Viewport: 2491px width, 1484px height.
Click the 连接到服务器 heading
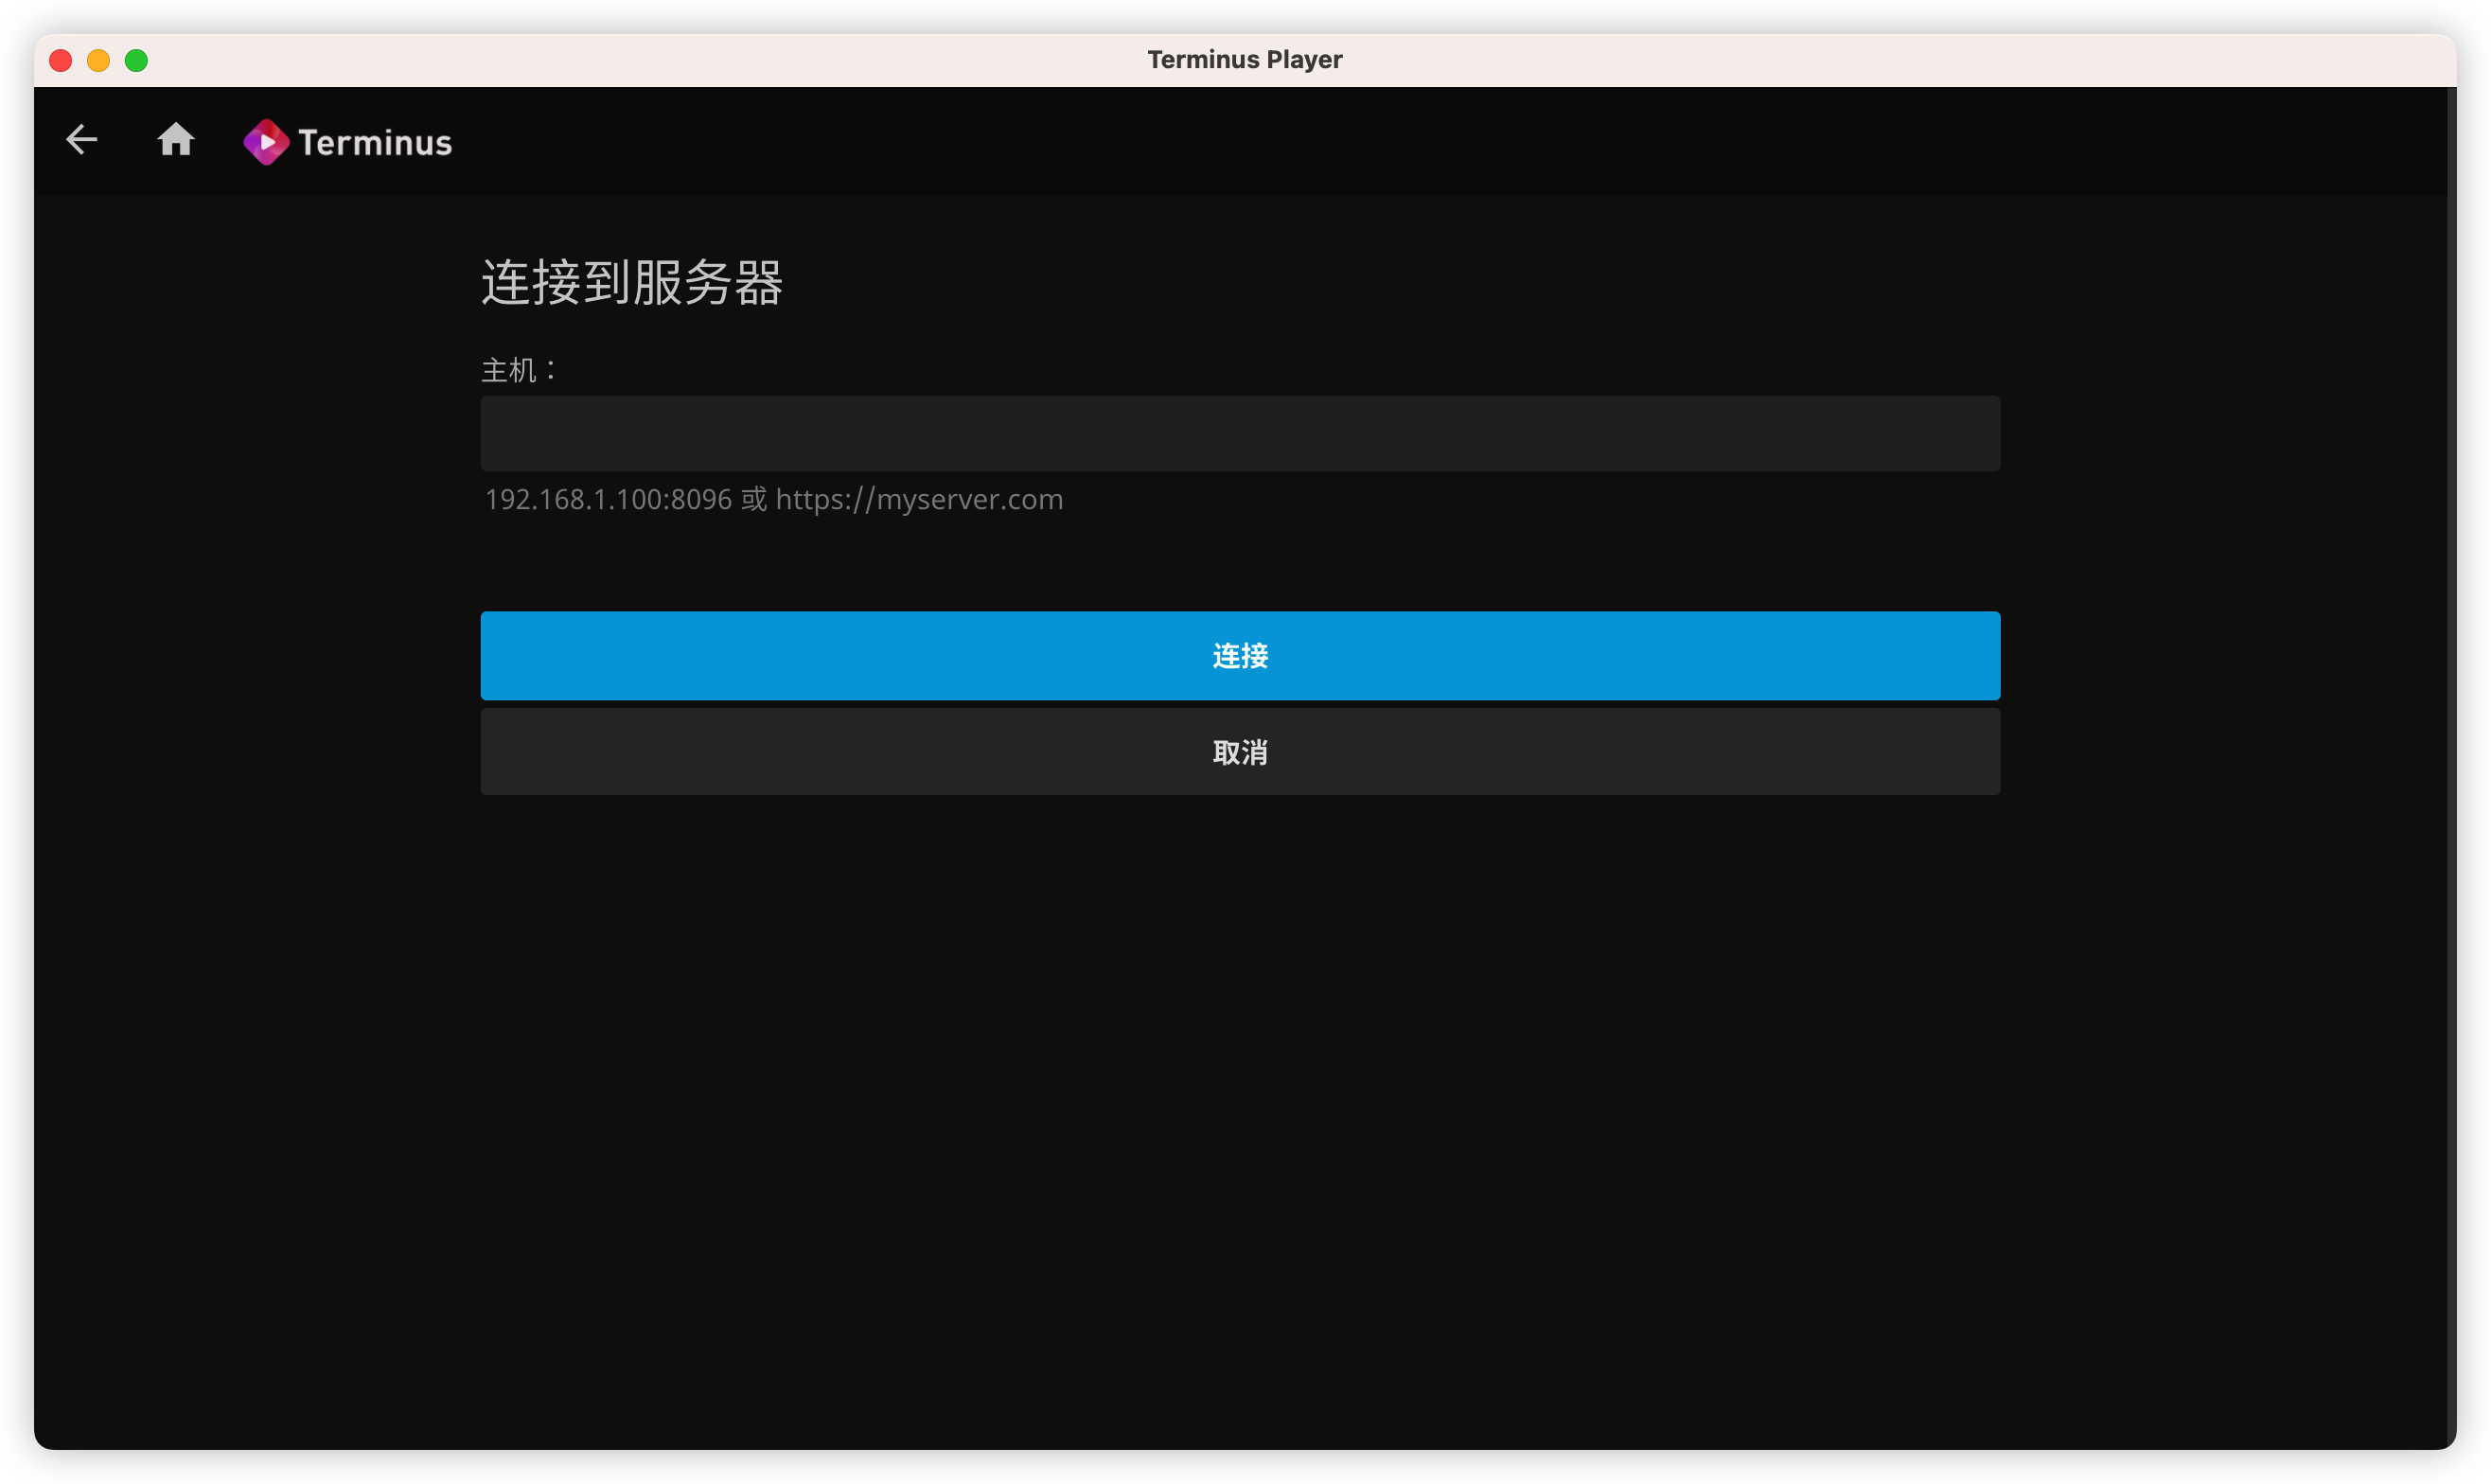click(632, 283)
